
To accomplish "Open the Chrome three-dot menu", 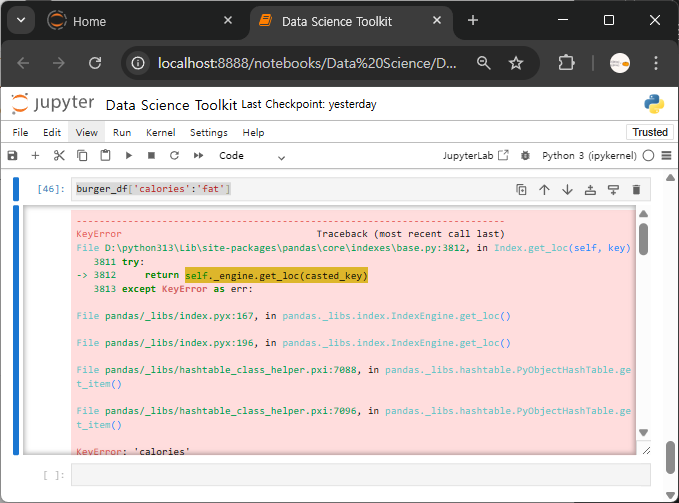I will pyautogui.click(x=656, y=63).
